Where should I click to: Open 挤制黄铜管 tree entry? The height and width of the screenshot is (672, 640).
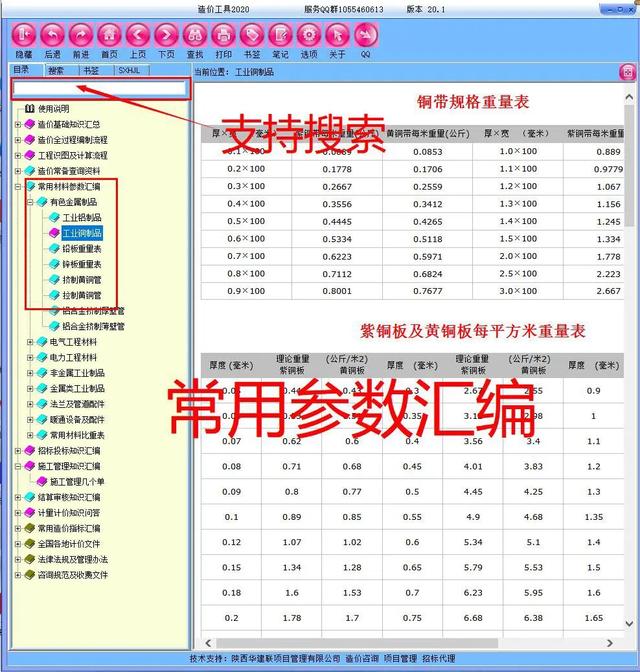82,280
